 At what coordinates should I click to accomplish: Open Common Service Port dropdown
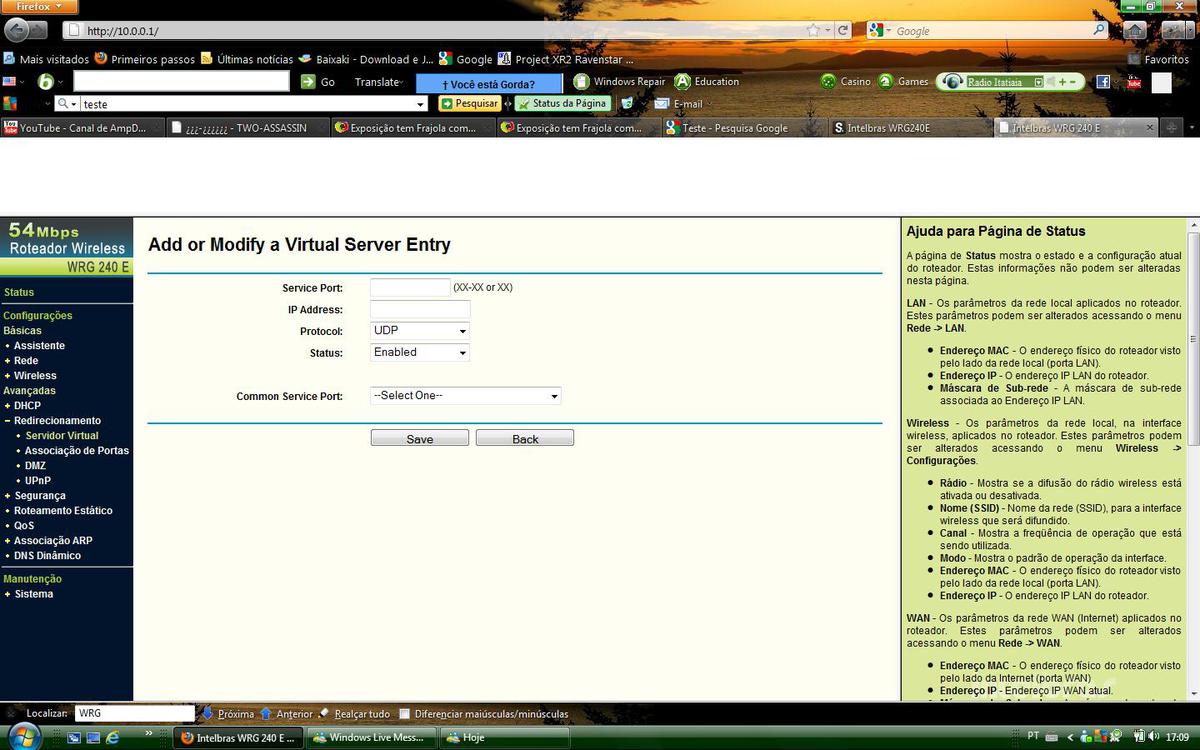pos(465,396)
